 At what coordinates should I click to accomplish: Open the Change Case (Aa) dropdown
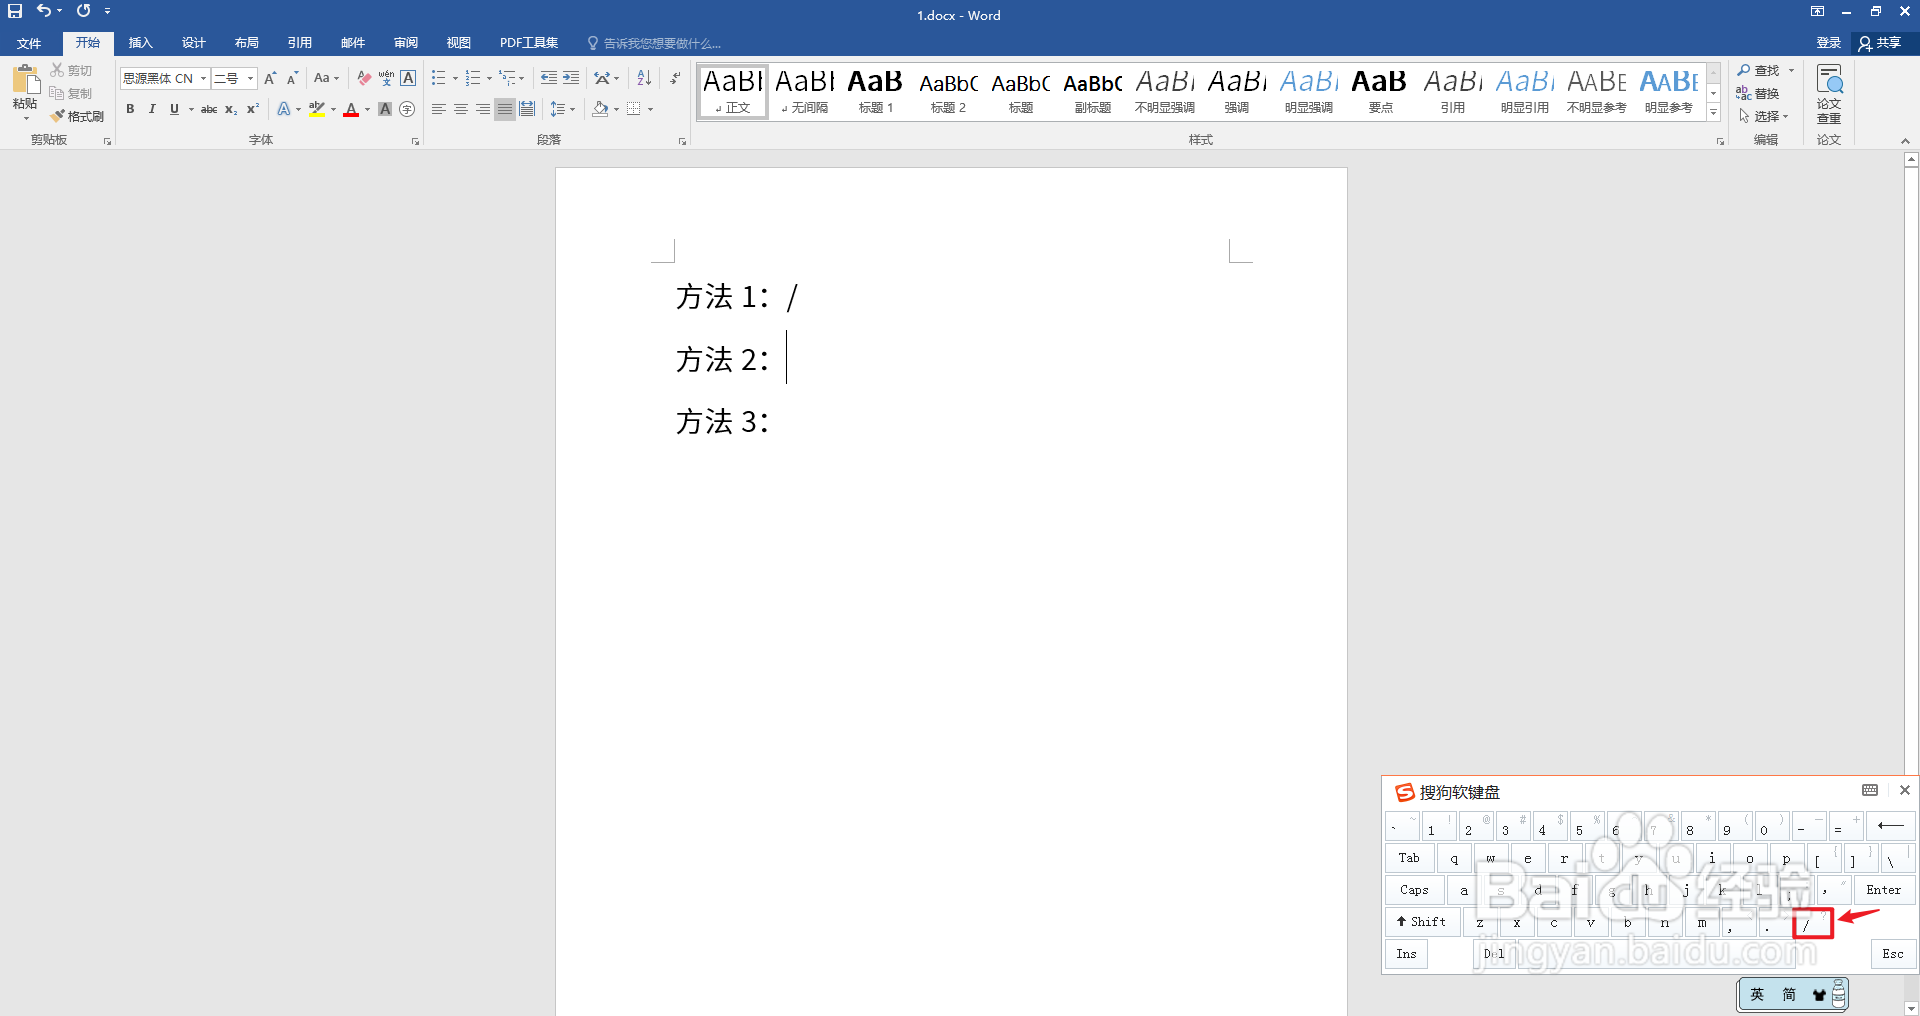tap(326, 78)
